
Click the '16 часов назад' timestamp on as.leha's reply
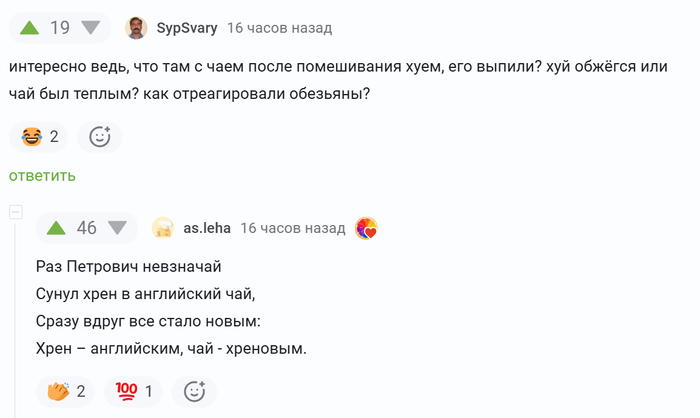coord(293,228)
